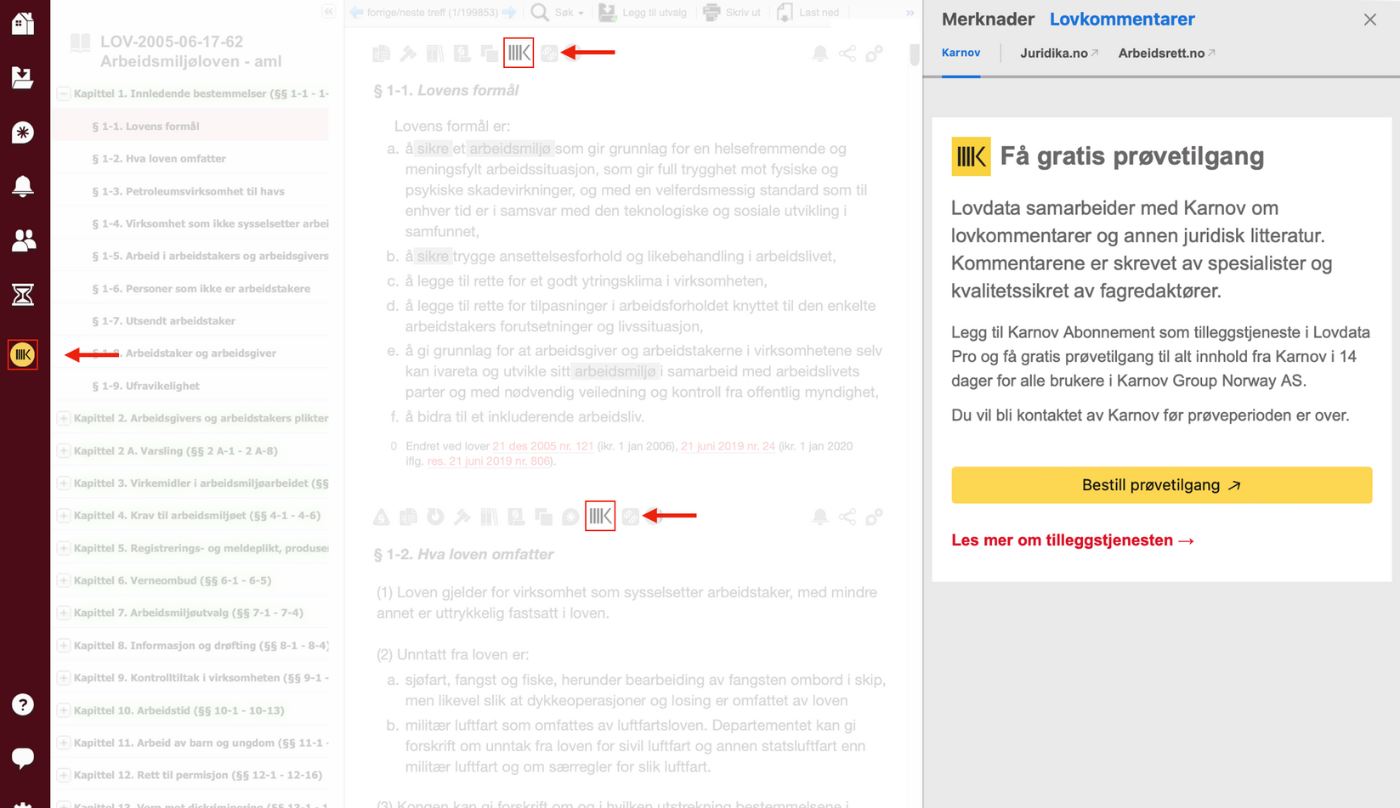Open the users group icon in the sidebar
Screen dimensions: 1400x808
point(23,240)
